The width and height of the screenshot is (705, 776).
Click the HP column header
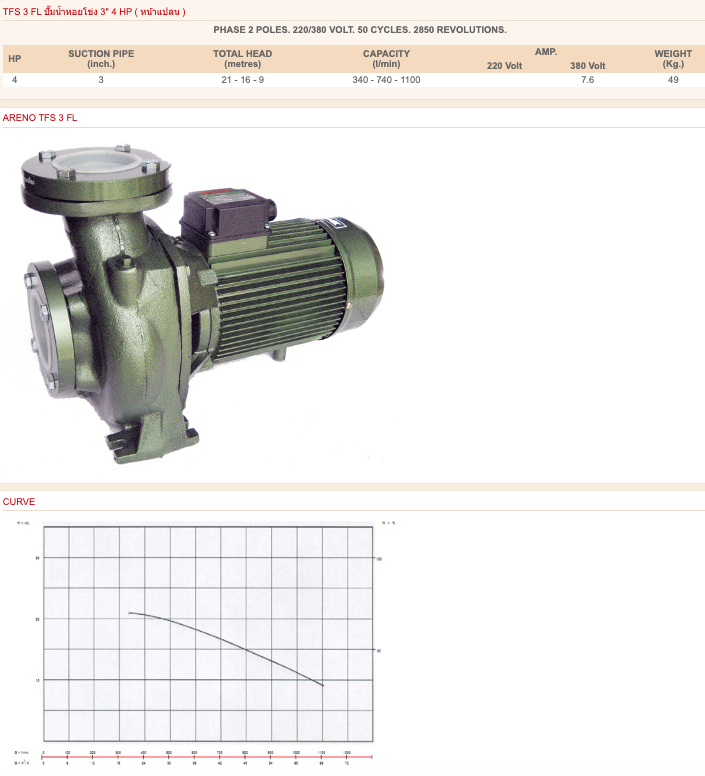[x=14, y=59]
